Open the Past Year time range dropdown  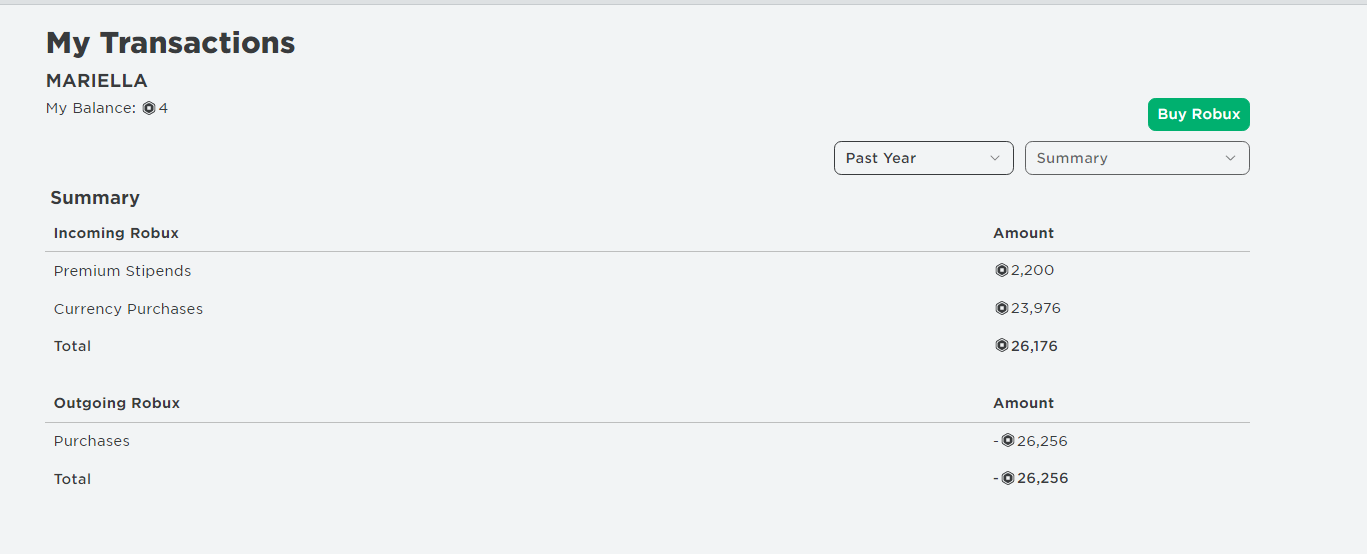(x=923, y=158)
